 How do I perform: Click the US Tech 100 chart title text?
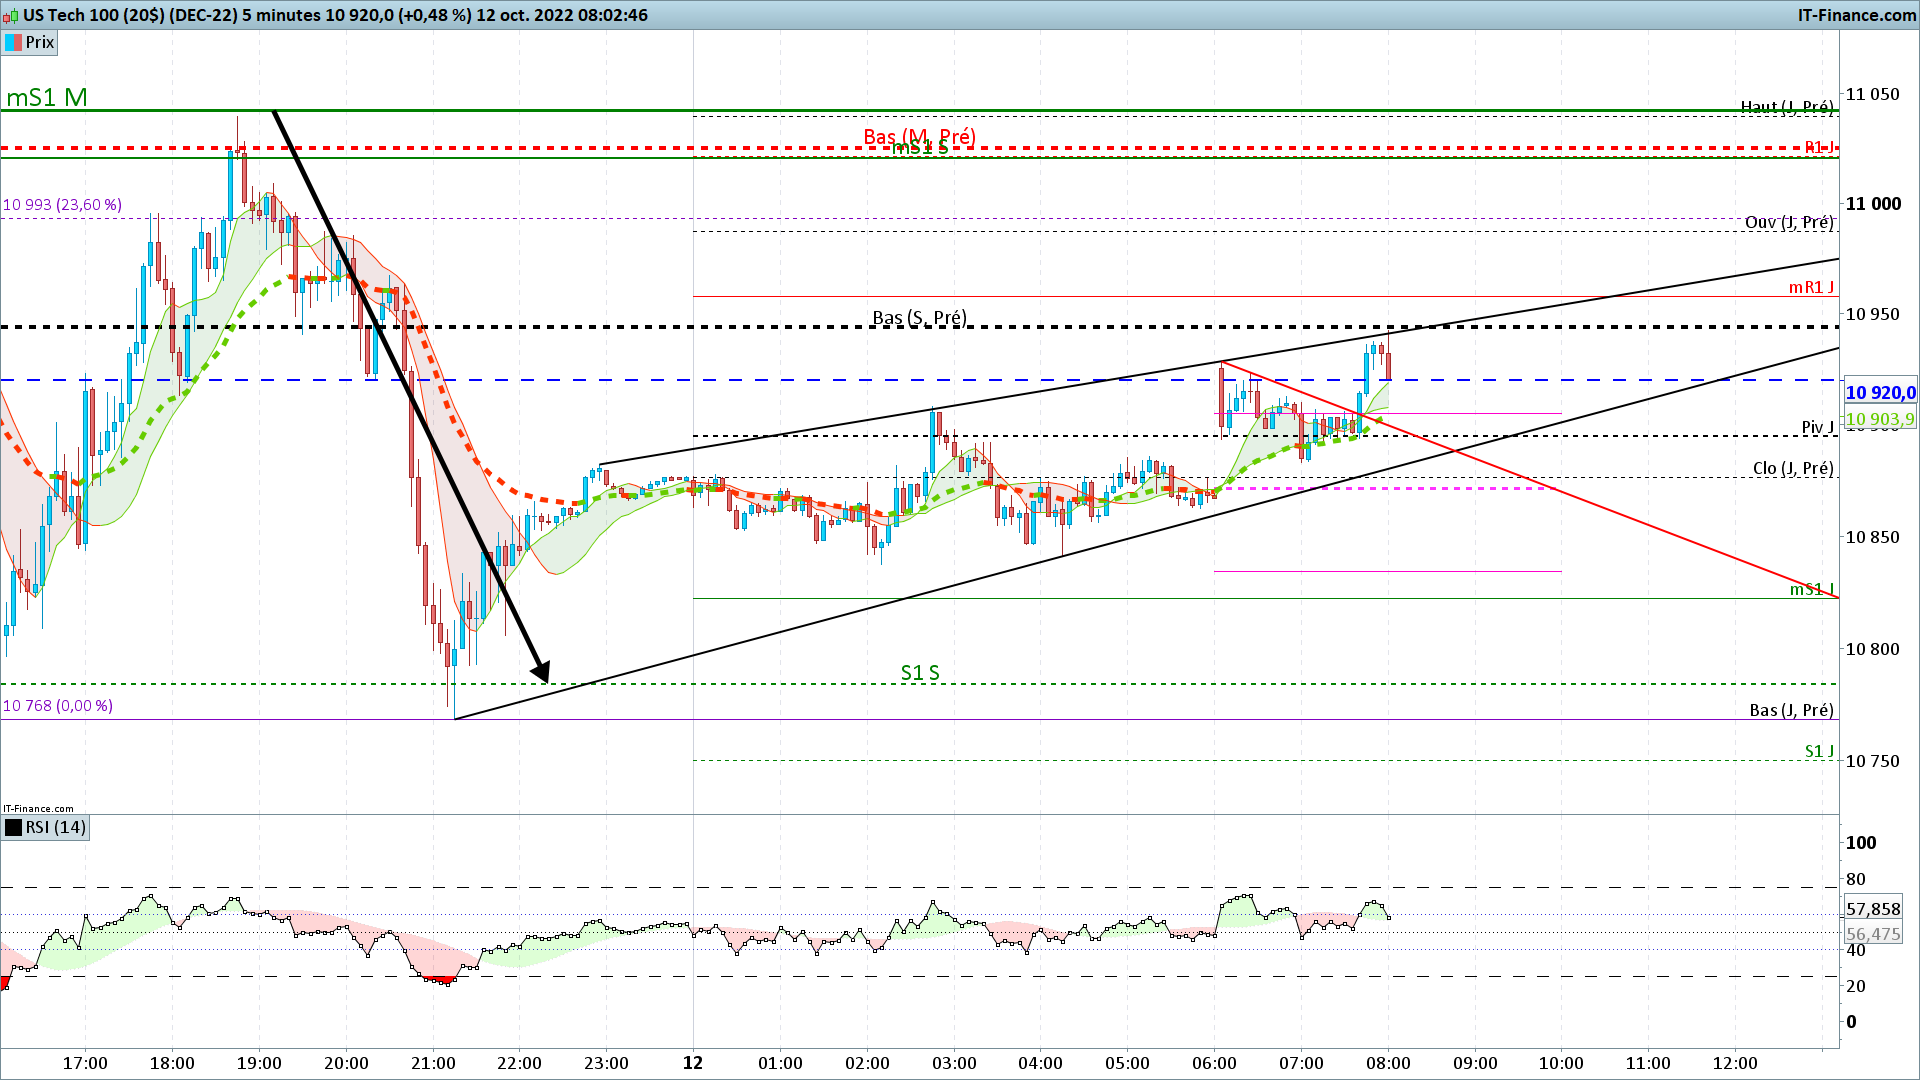[335, 15]
